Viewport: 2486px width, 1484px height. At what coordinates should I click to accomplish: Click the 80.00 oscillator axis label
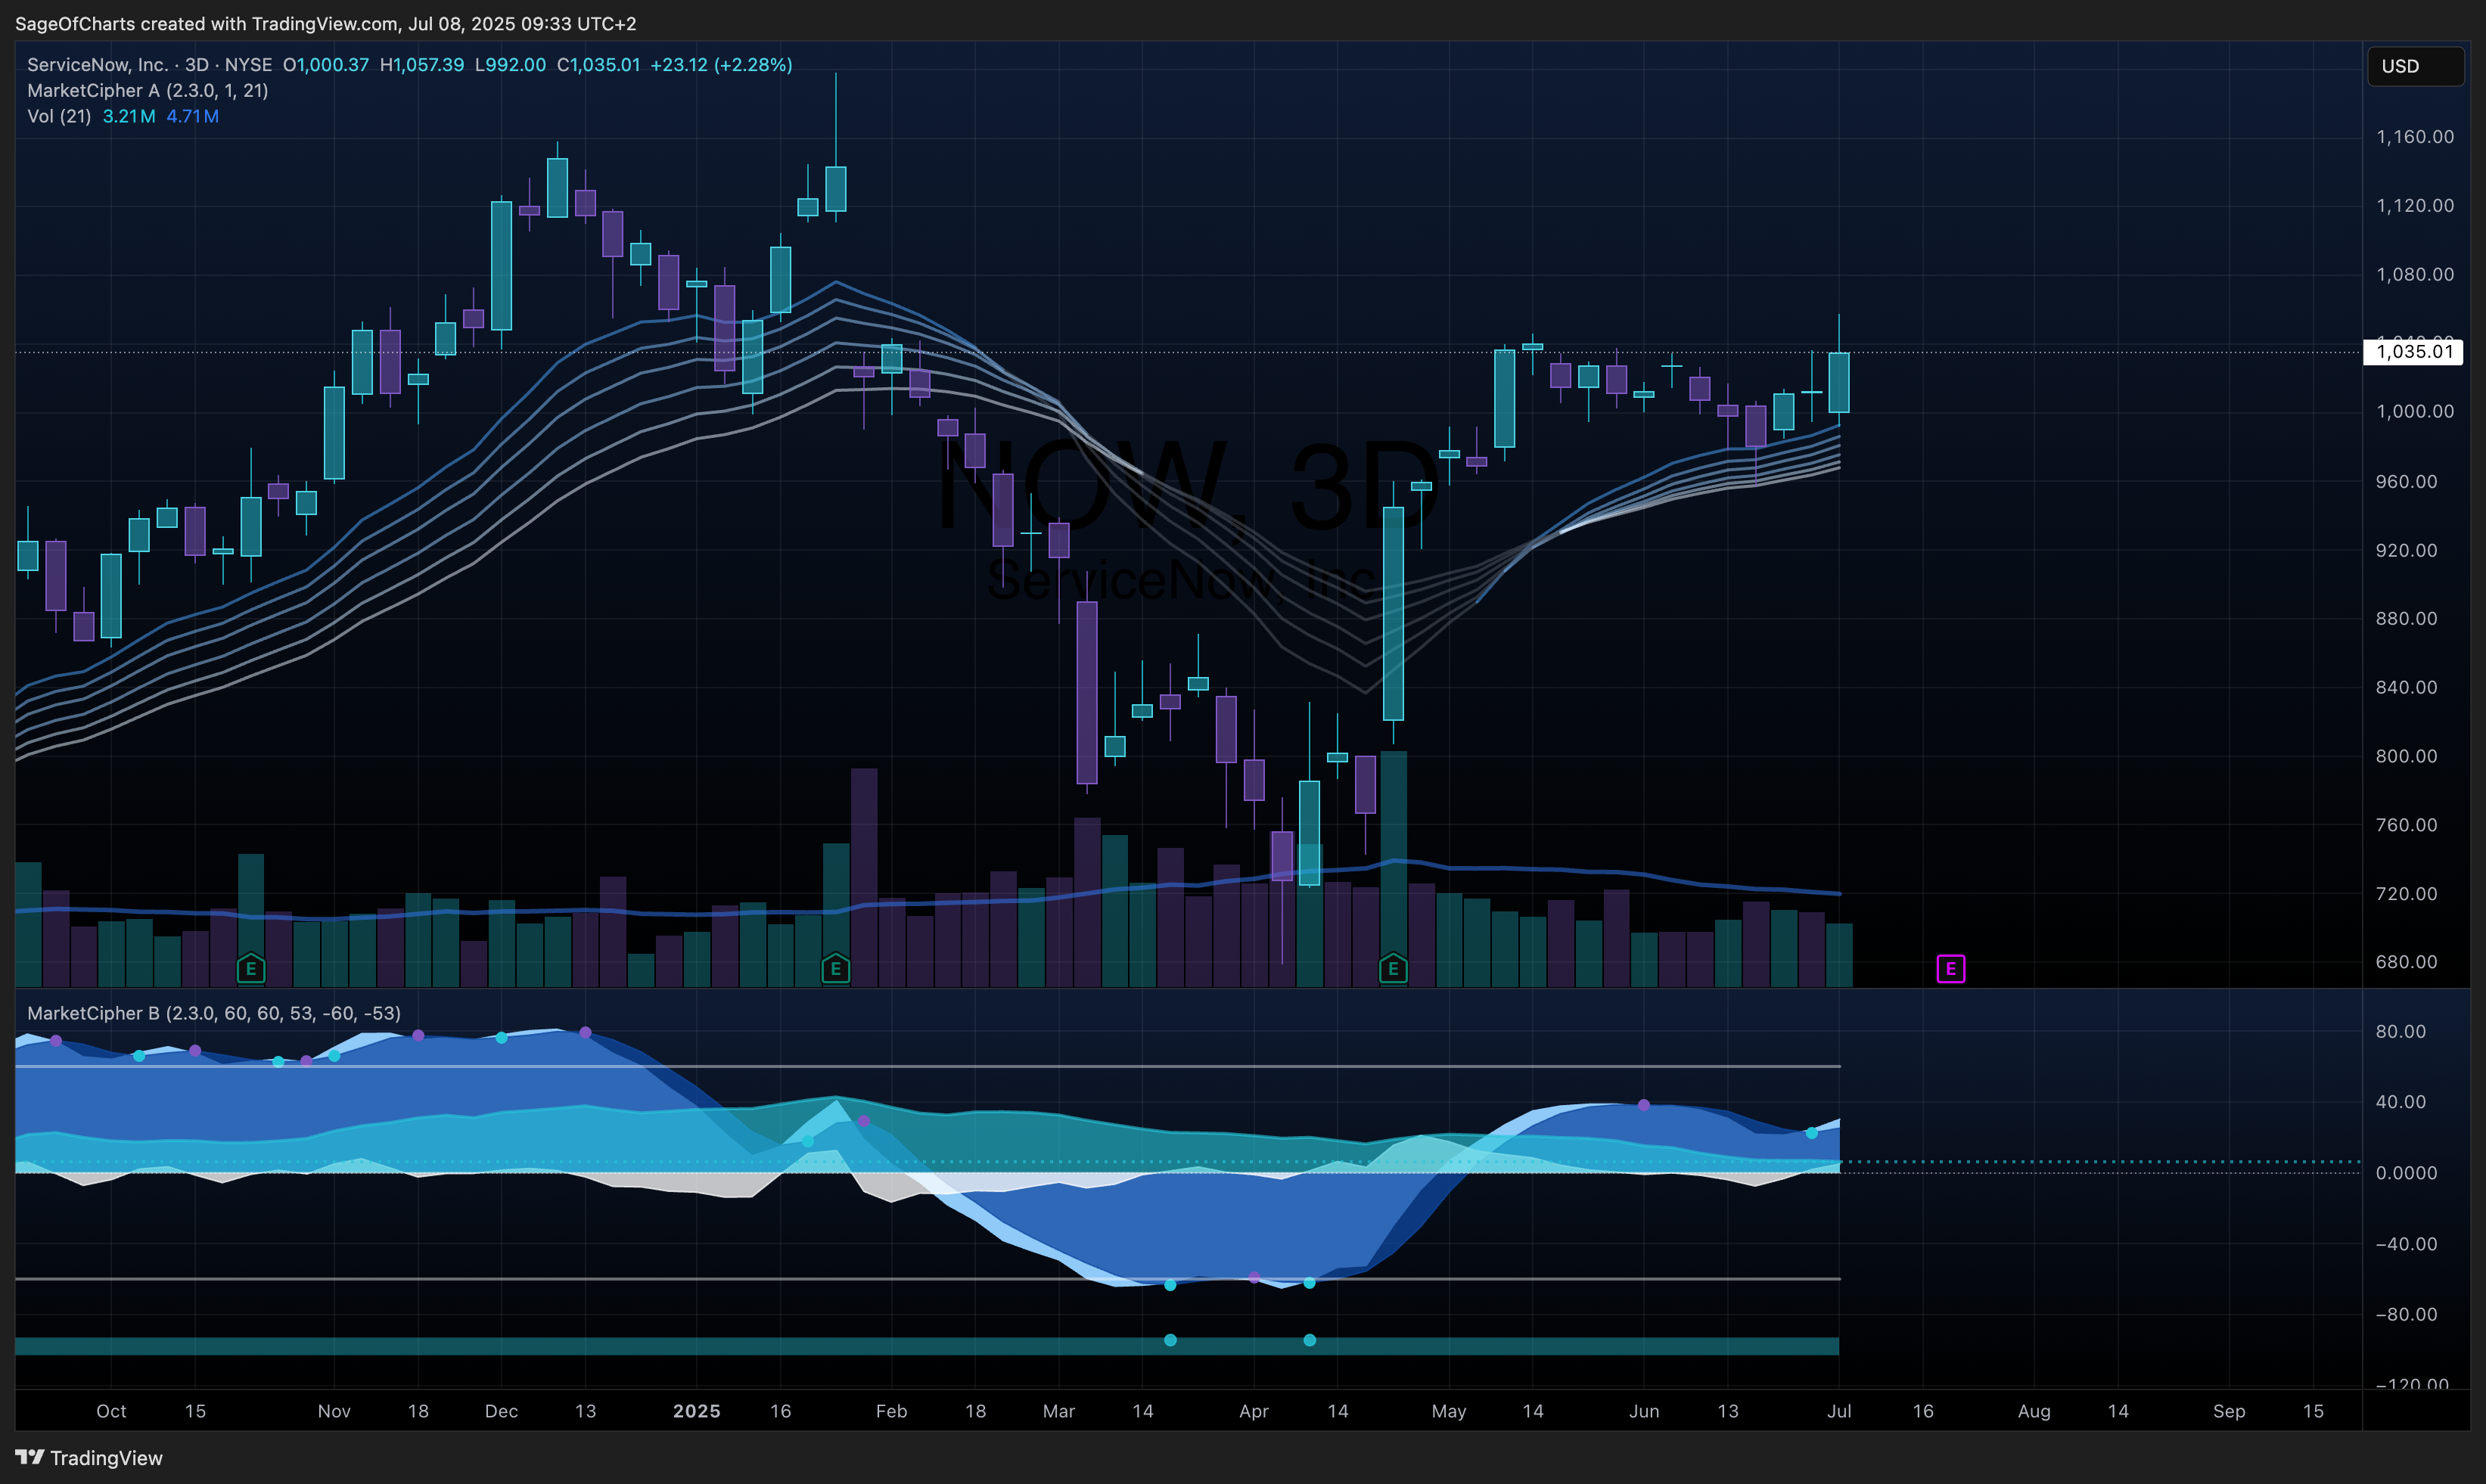(x=2402, y=1031)
